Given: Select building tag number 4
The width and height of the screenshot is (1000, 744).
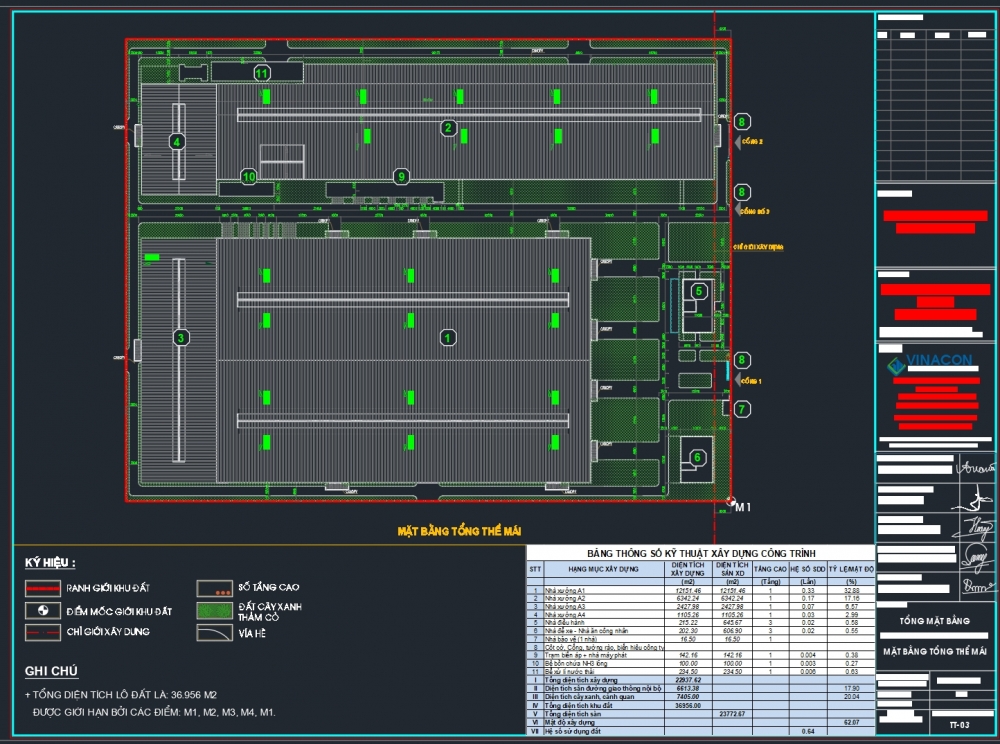Looking at the screenshot, I should point(177,142).
